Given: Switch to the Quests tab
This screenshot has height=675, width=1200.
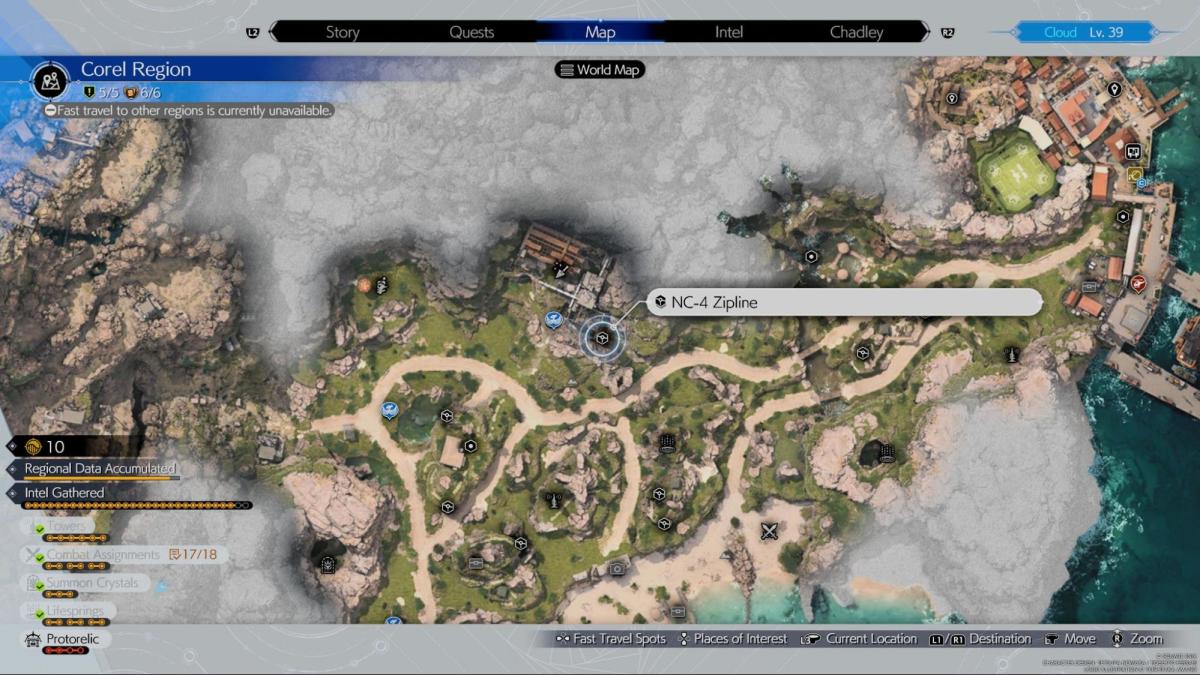Looking at the screenshot, I should pos(471,32).
